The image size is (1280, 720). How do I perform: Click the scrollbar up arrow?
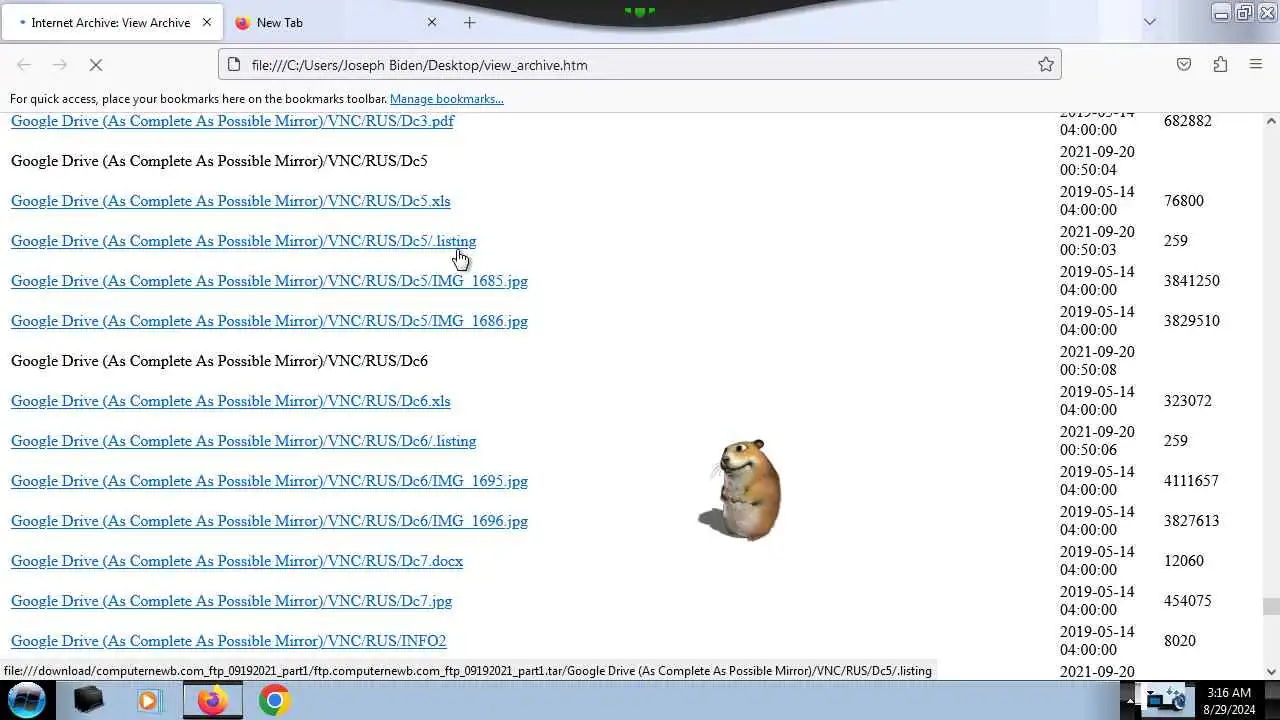tap(1271, 121)
